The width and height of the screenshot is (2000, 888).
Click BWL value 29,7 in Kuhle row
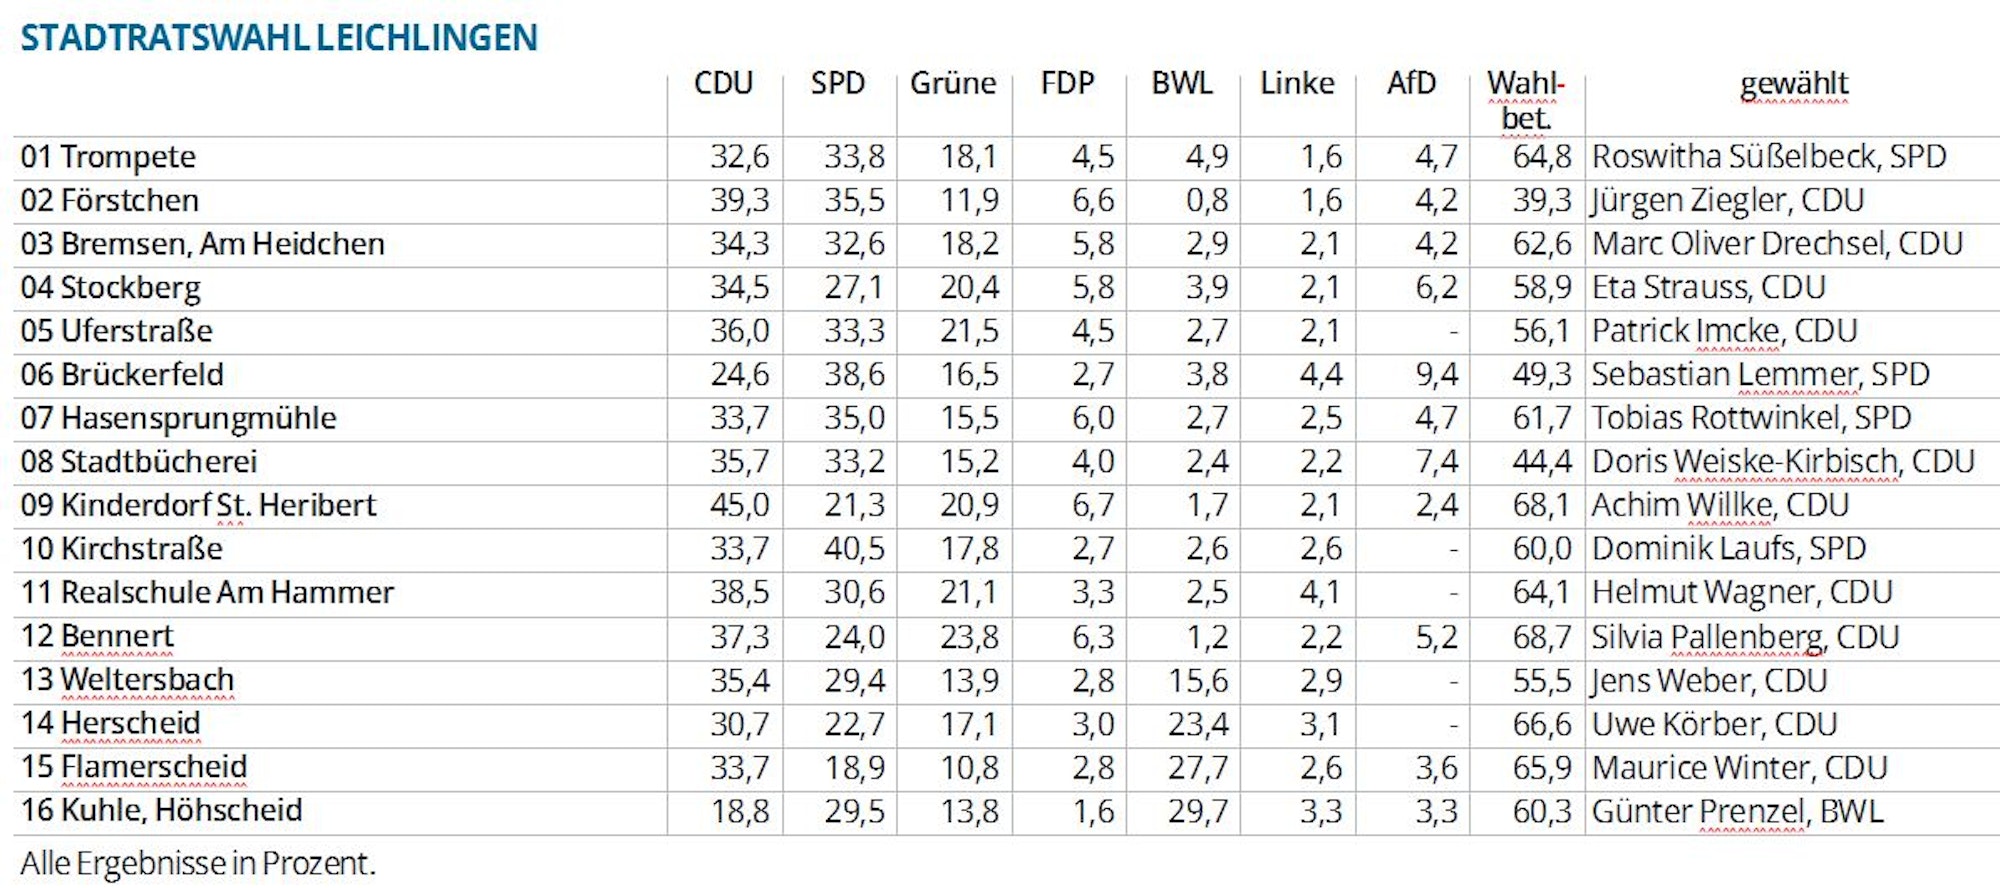(x=1197, y=811)
